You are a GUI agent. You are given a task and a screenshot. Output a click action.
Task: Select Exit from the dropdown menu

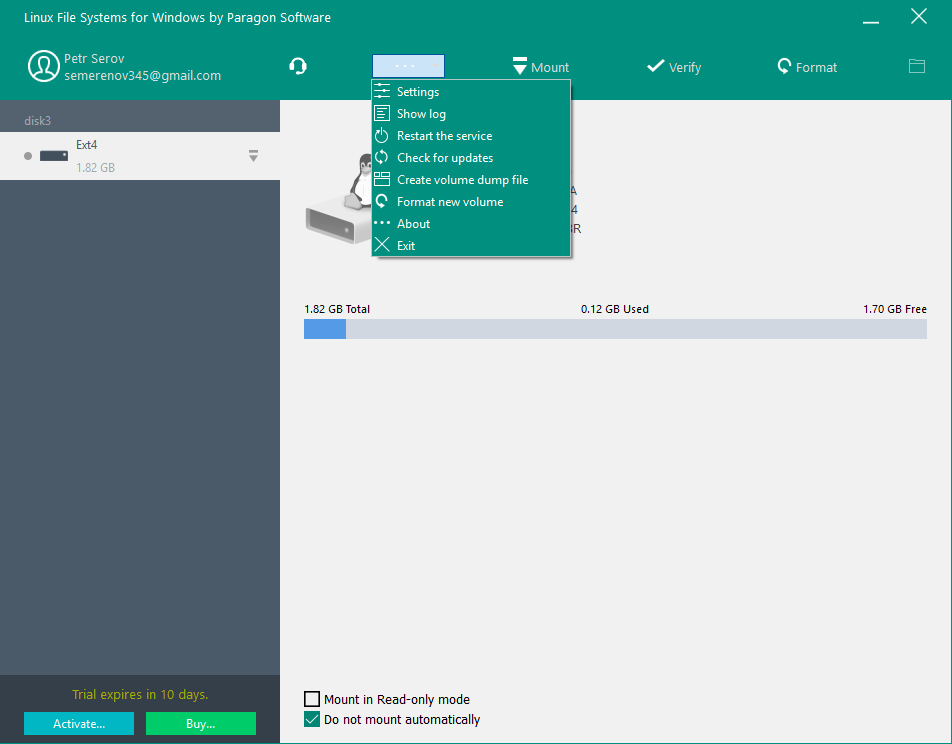click(x=405, y=246)
